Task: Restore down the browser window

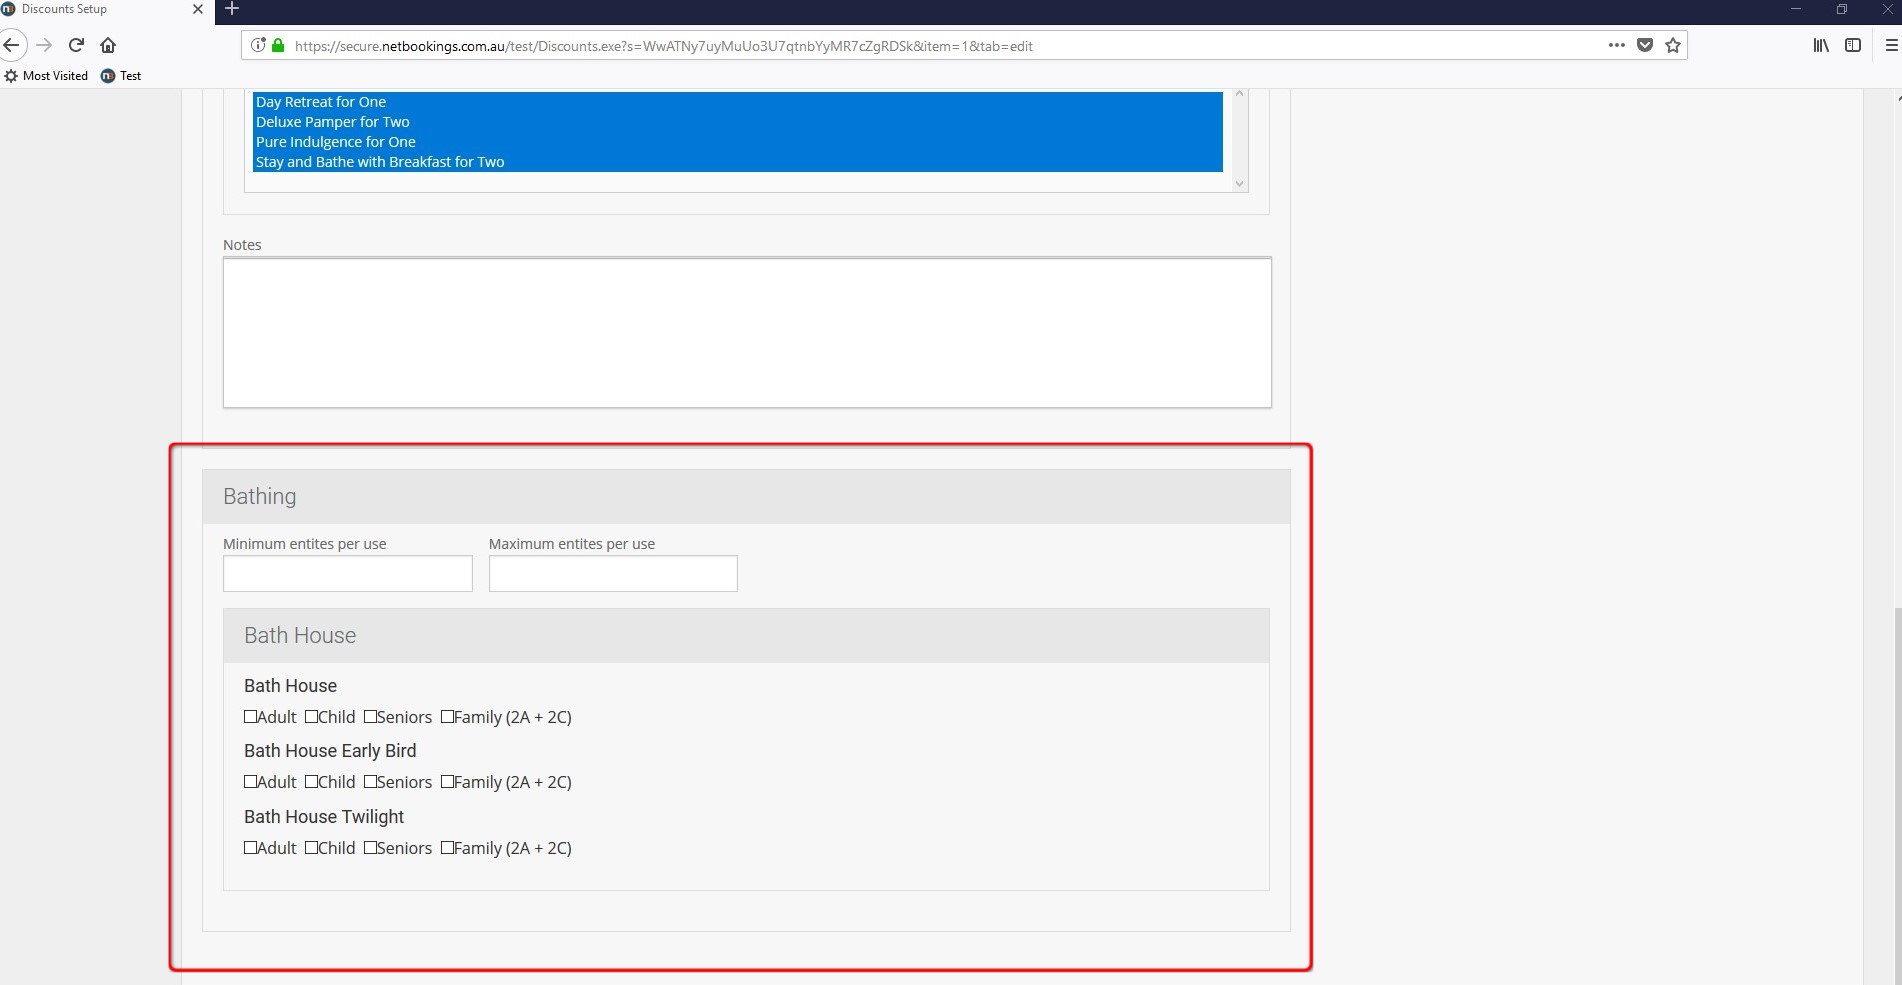Action: [1842, 9]
